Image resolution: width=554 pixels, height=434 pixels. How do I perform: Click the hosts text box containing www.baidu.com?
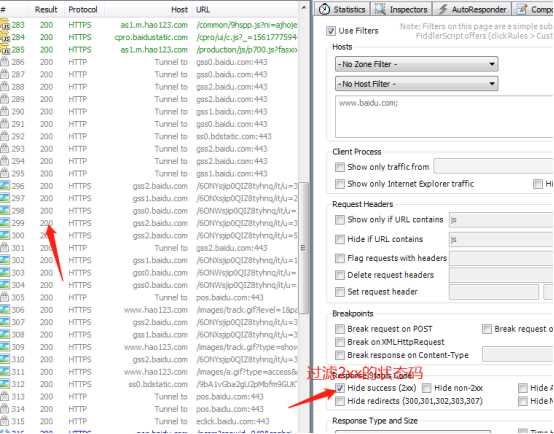click(x=444, y=116)
